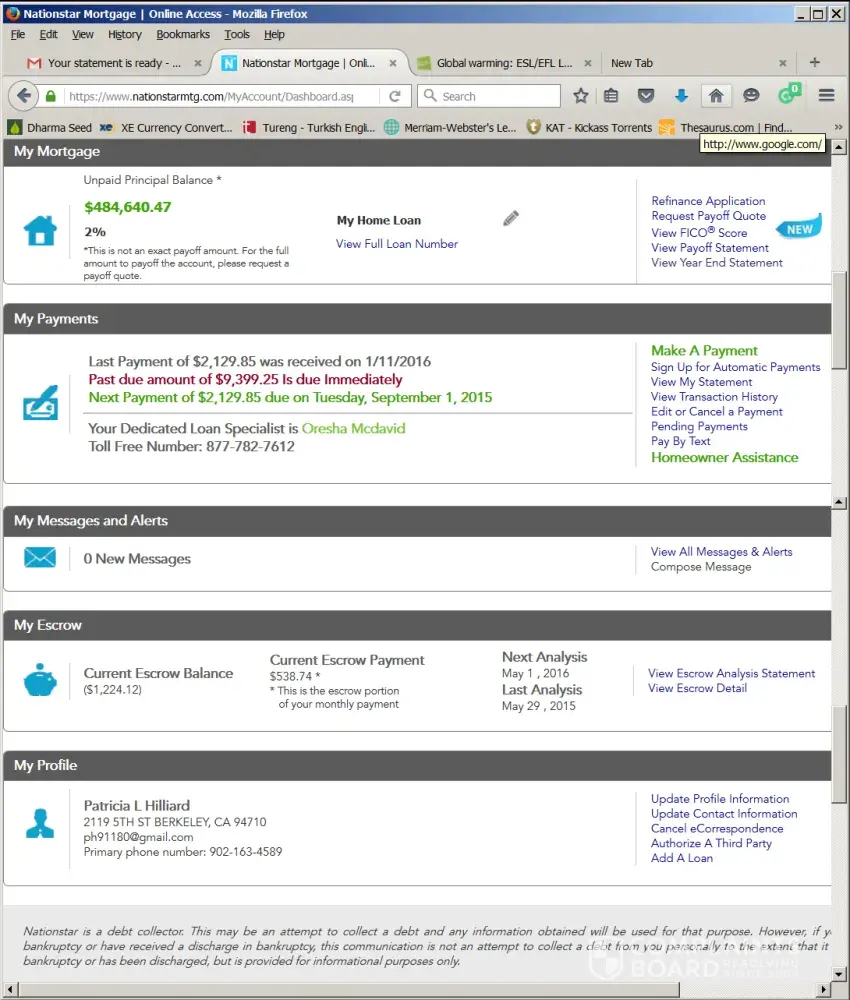The width and height of the screenshot is (850, 1000).
Task: Click the payment check-writing icon
Action: coord(40,402)
